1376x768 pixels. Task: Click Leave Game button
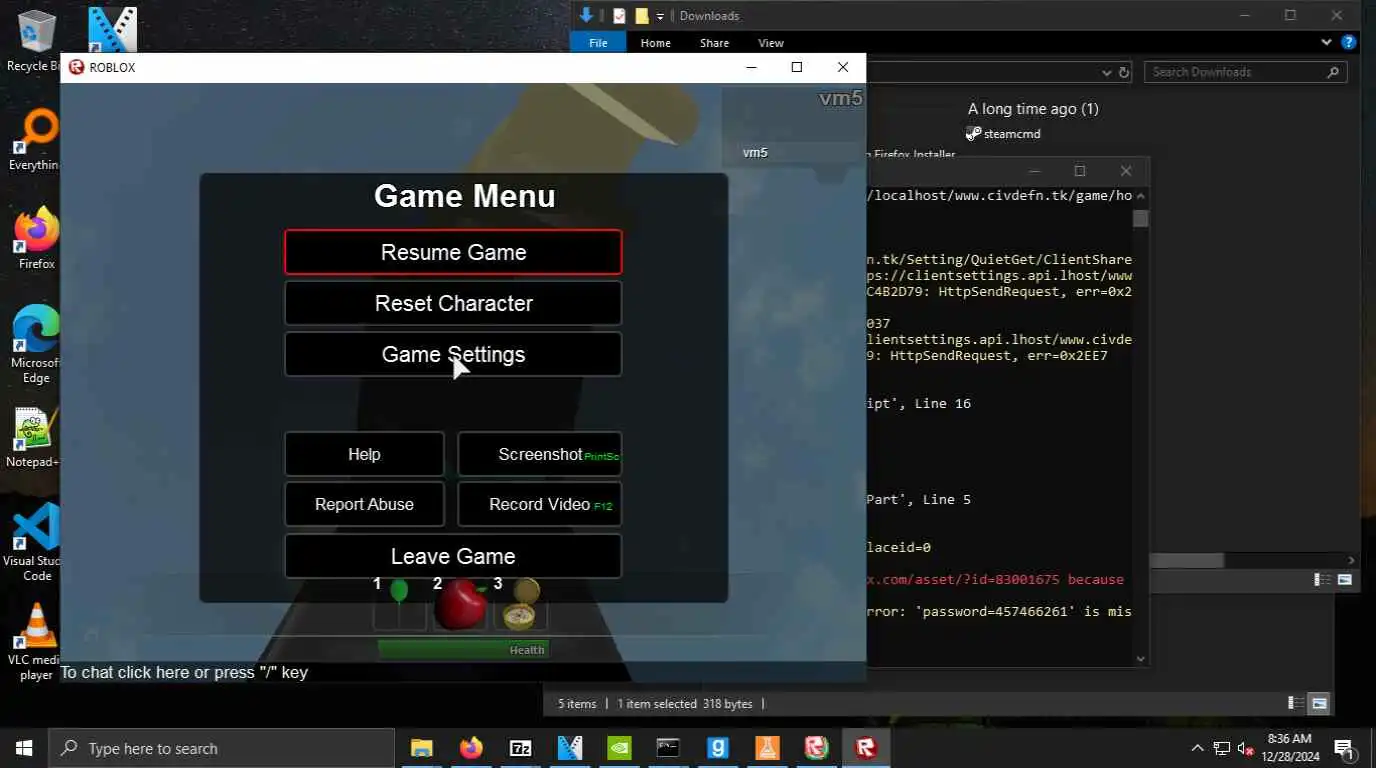point(453,556)
